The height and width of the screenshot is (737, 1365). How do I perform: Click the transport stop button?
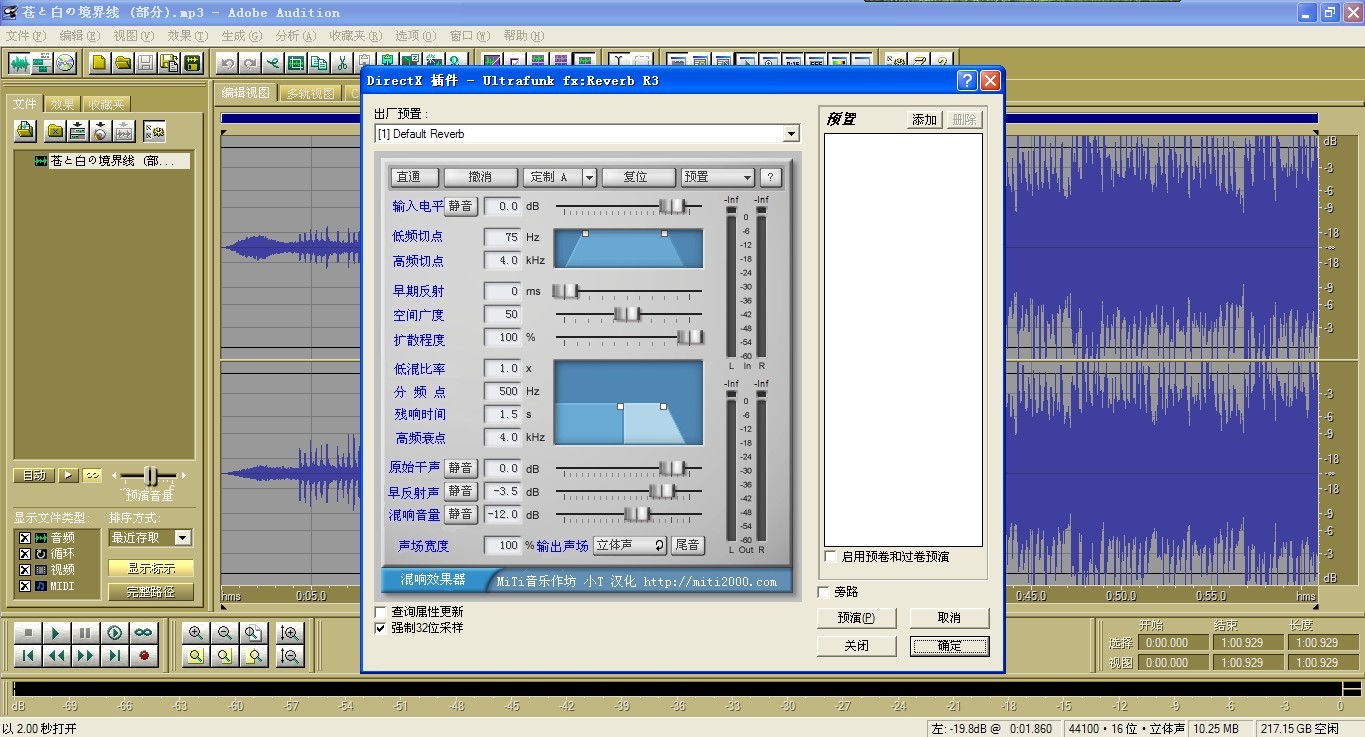tap(28, 633)
